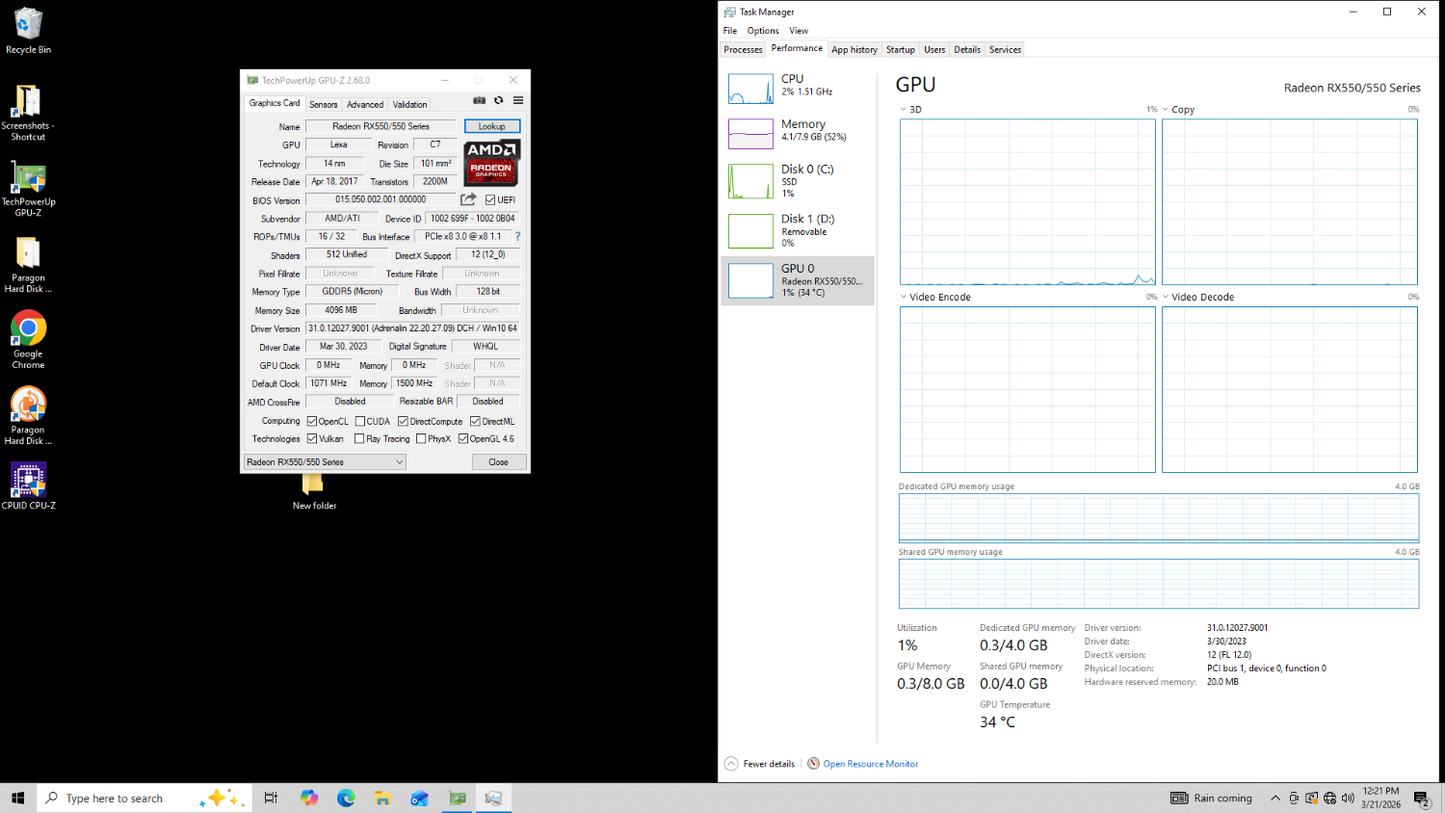This screenshot has height=813, width=1445.
Task: Open the GPU-Z hamburger menu
Action: 518,101
